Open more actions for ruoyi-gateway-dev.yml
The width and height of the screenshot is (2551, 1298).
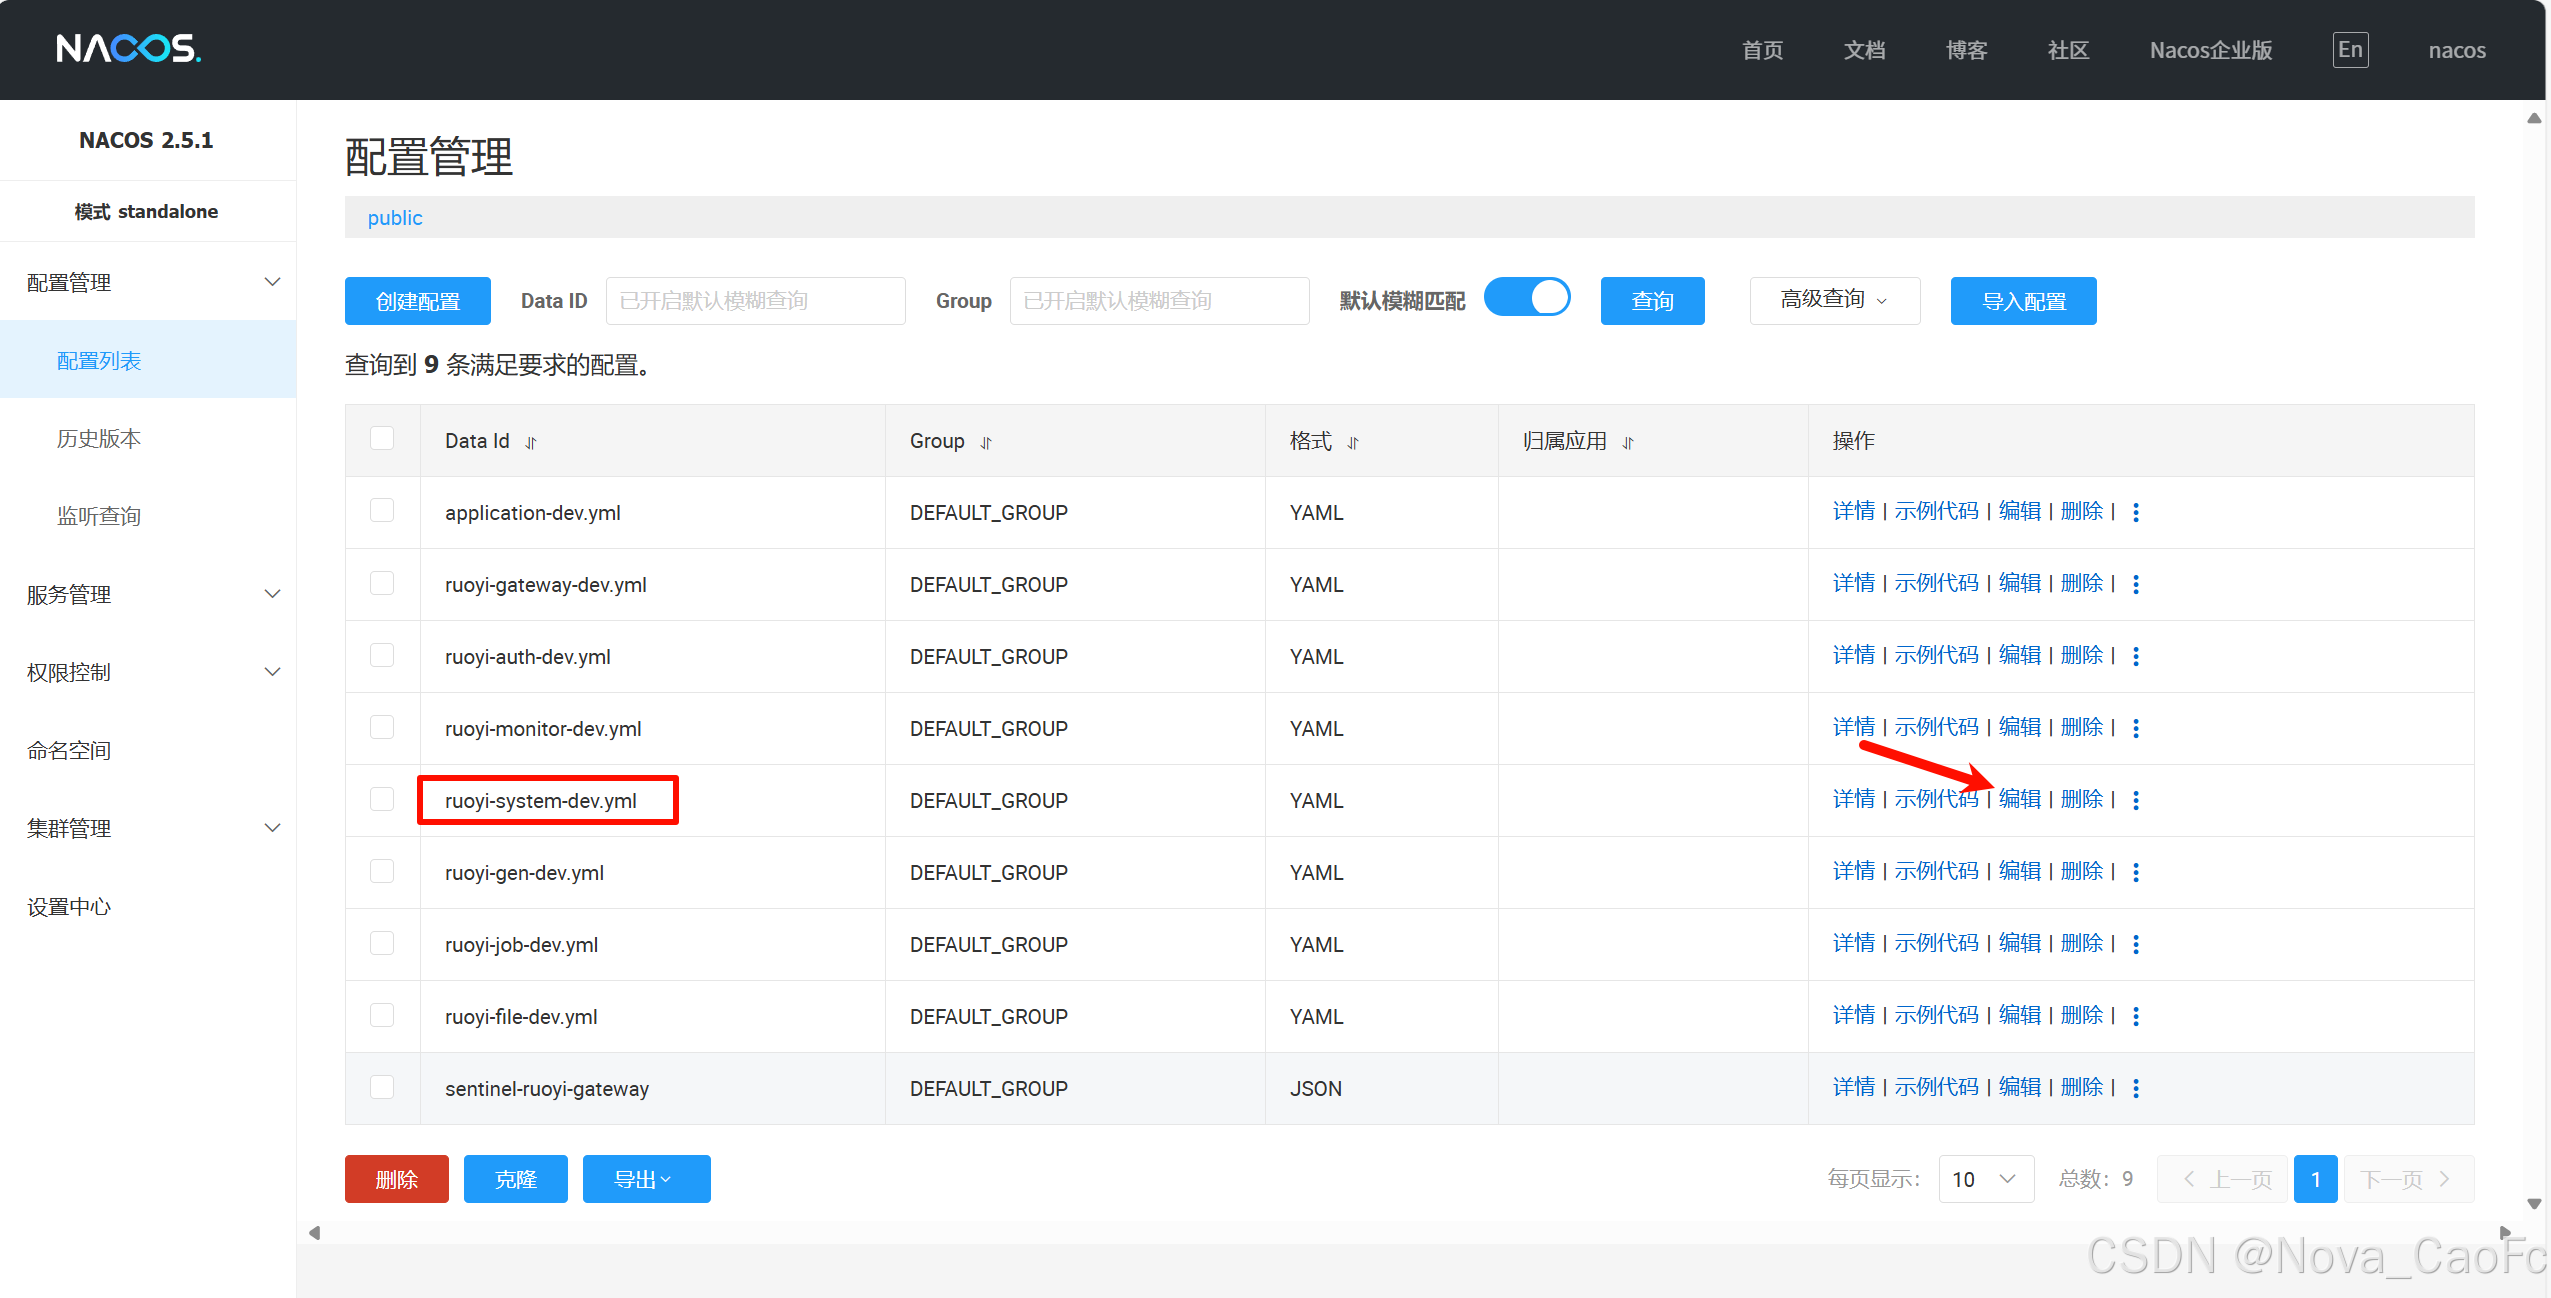[x=2136, y=584]
